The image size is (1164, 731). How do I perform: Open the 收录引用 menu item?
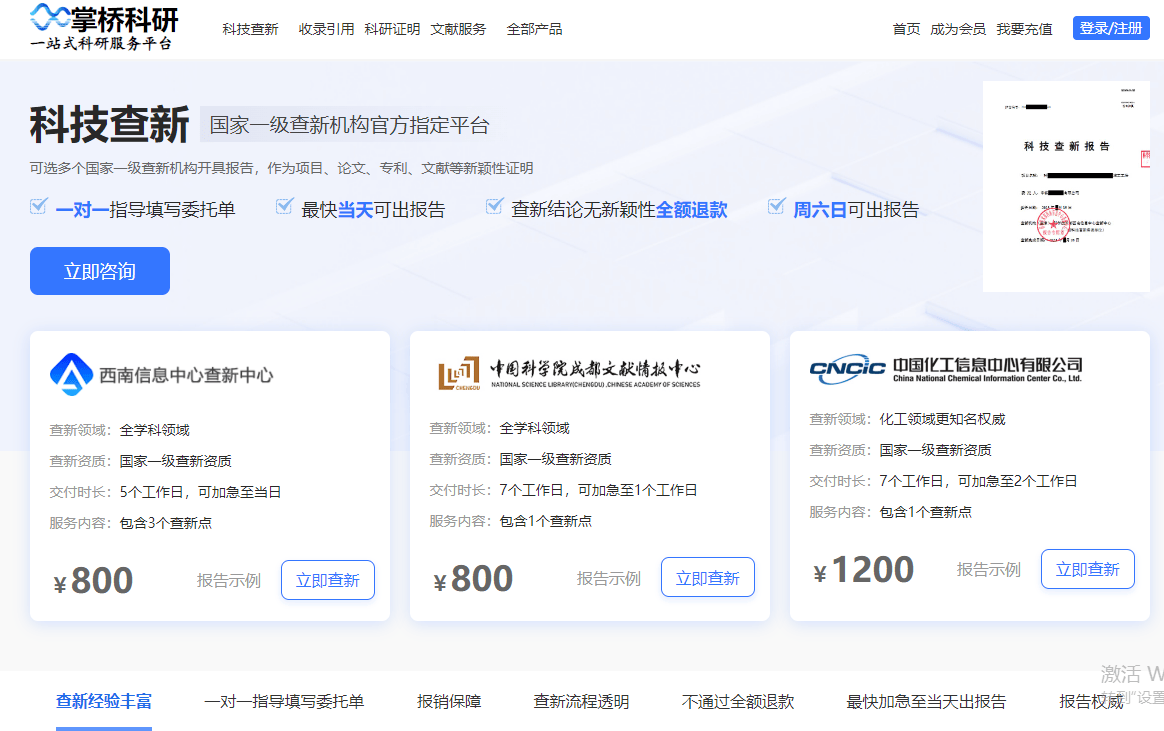(x=326, y=29)
